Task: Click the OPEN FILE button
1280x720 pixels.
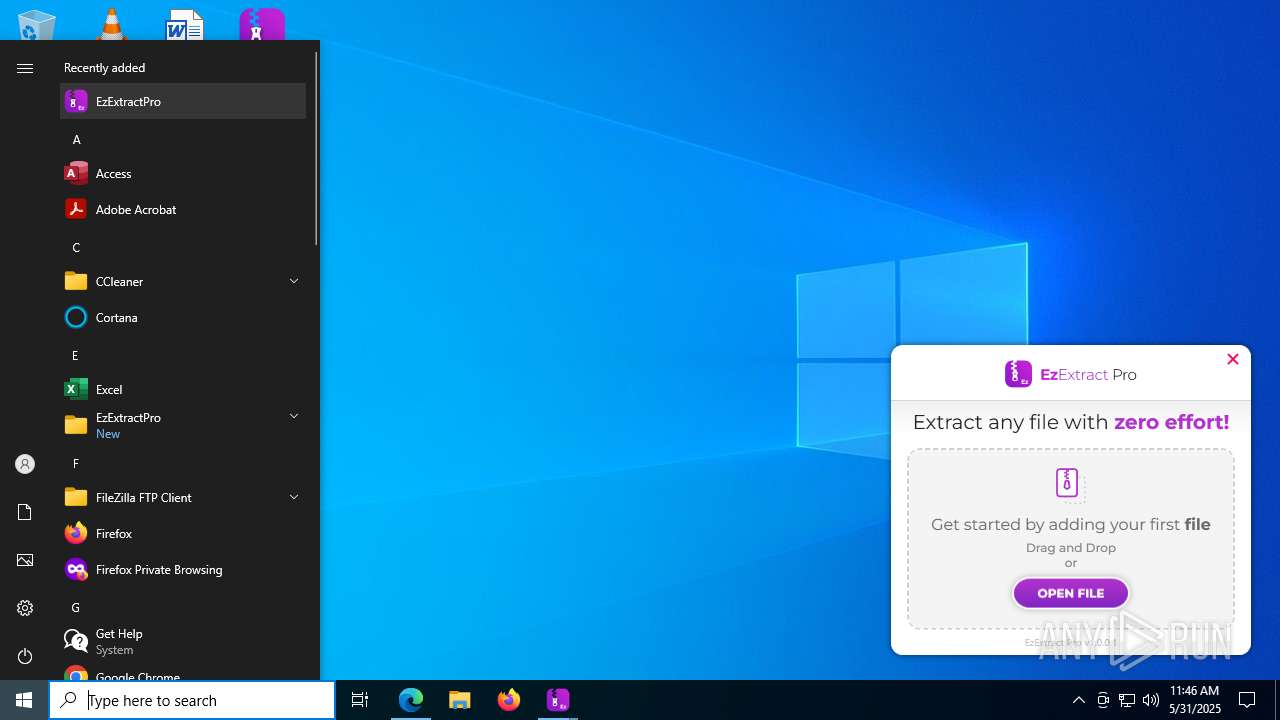Action: coord(1071,593)
